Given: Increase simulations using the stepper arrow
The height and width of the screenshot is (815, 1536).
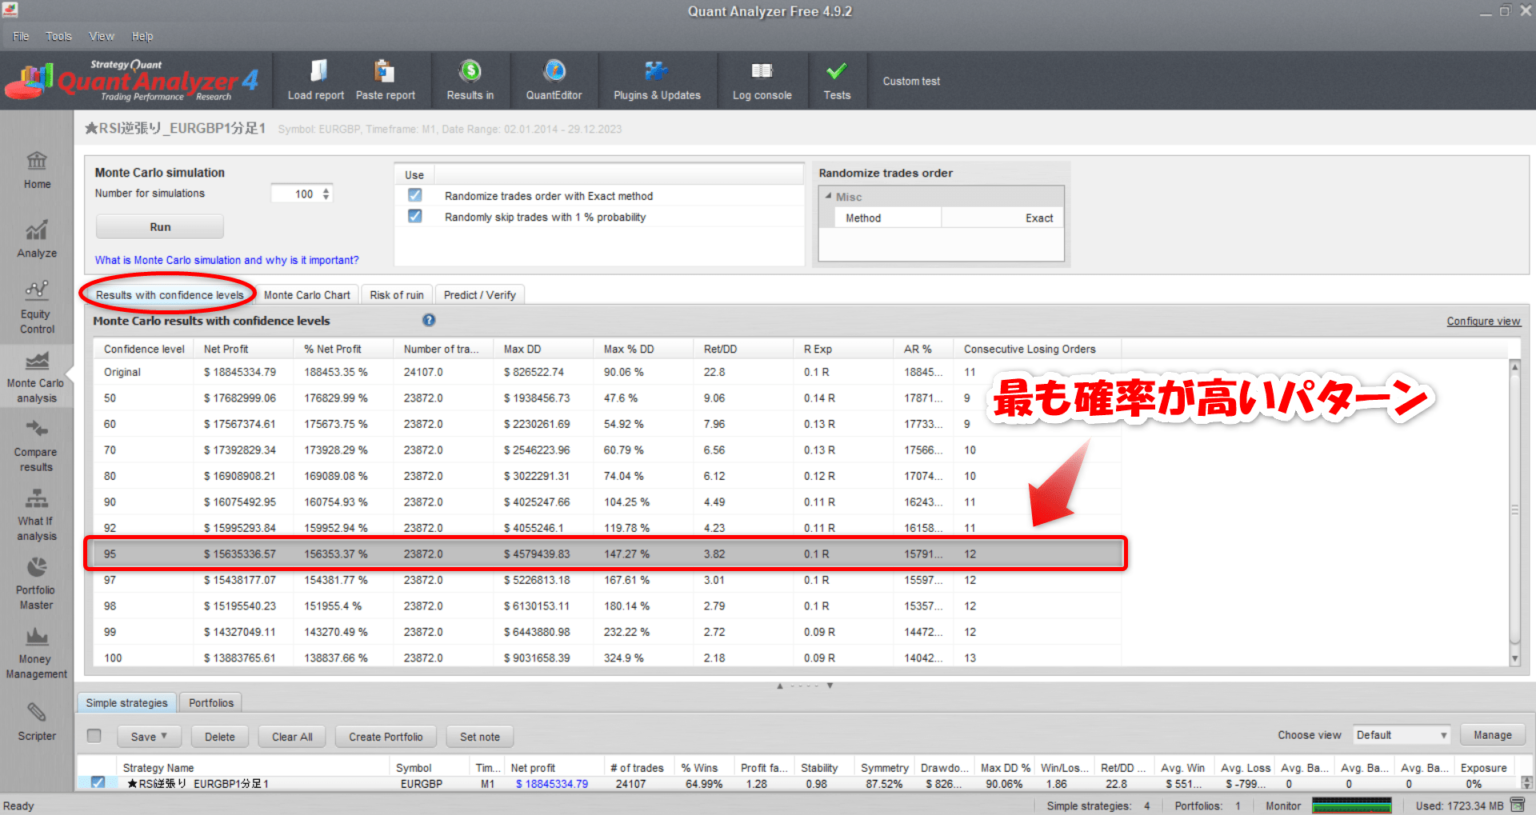Looking at the screenshot, I should (328, 189).
